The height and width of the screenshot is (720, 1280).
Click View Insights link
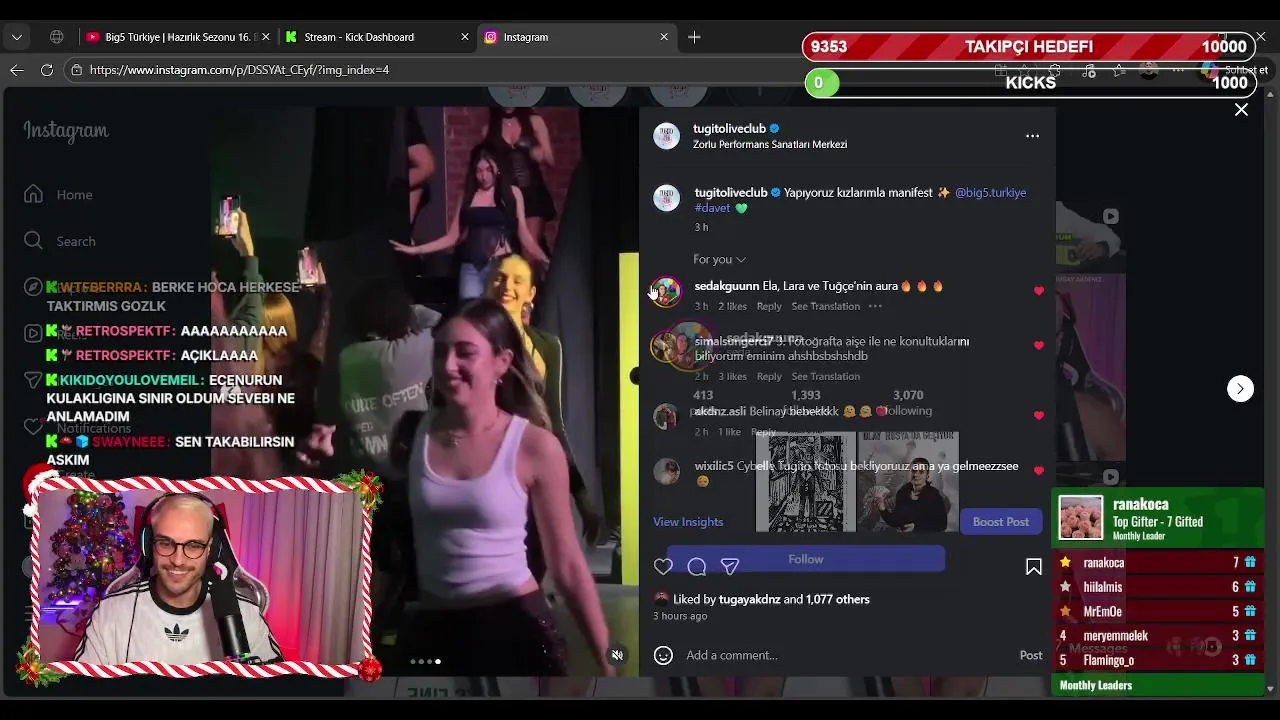pyautogui.click(x=688, y=522)
